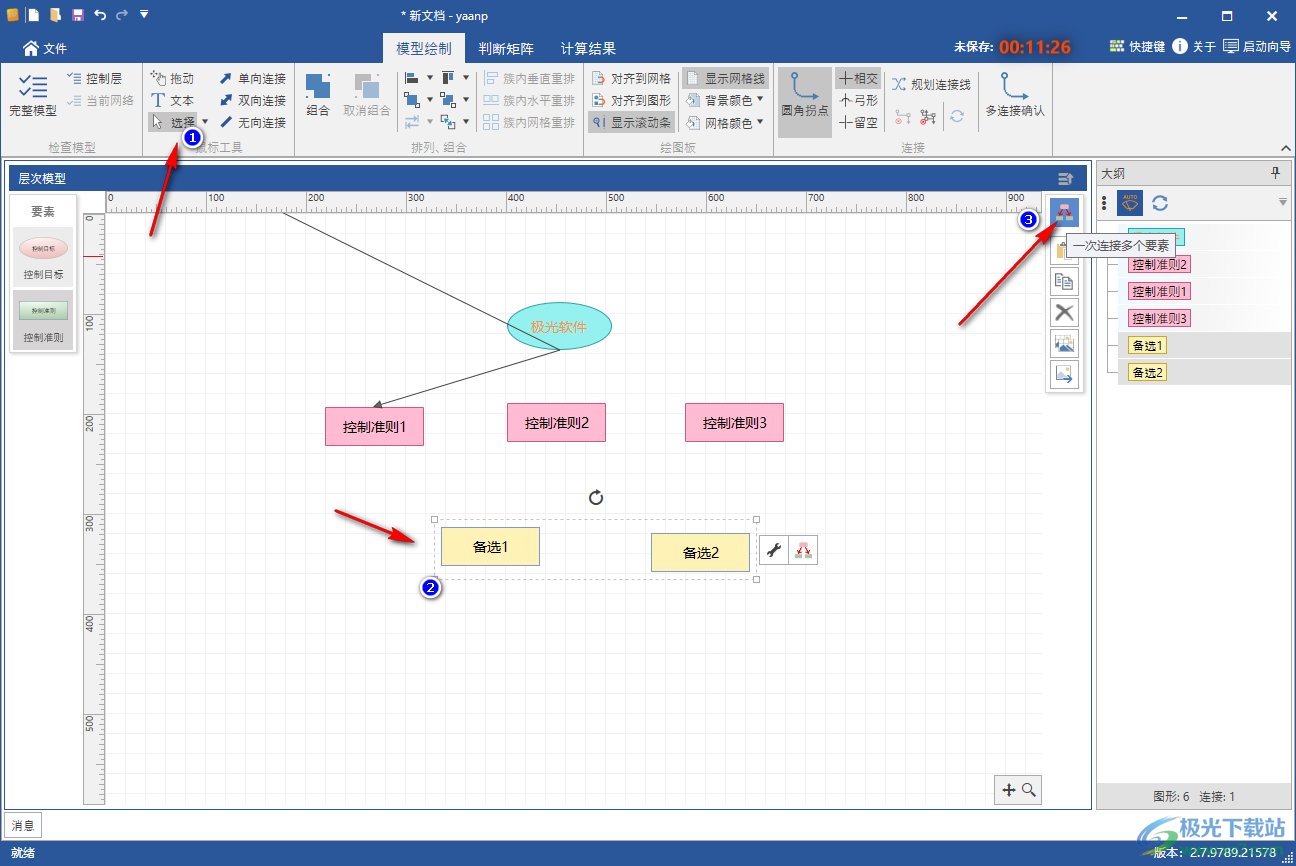This screenshot has height=866, width=1296.
Task: Click the 多连接确认 button
Action: click(1015, 96)
